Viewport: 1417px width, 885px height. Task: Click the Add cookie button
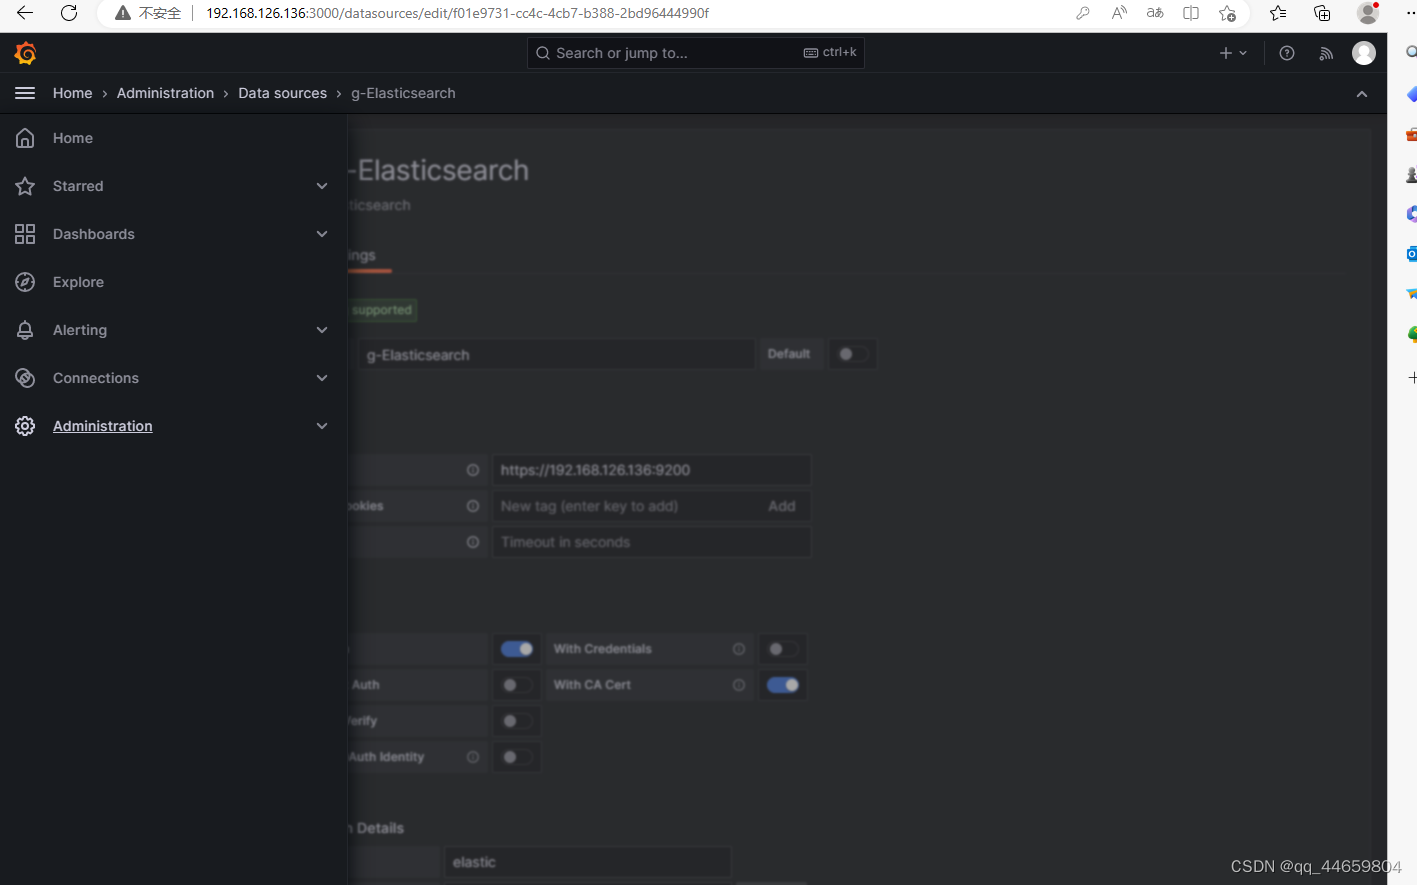(782, 506)
